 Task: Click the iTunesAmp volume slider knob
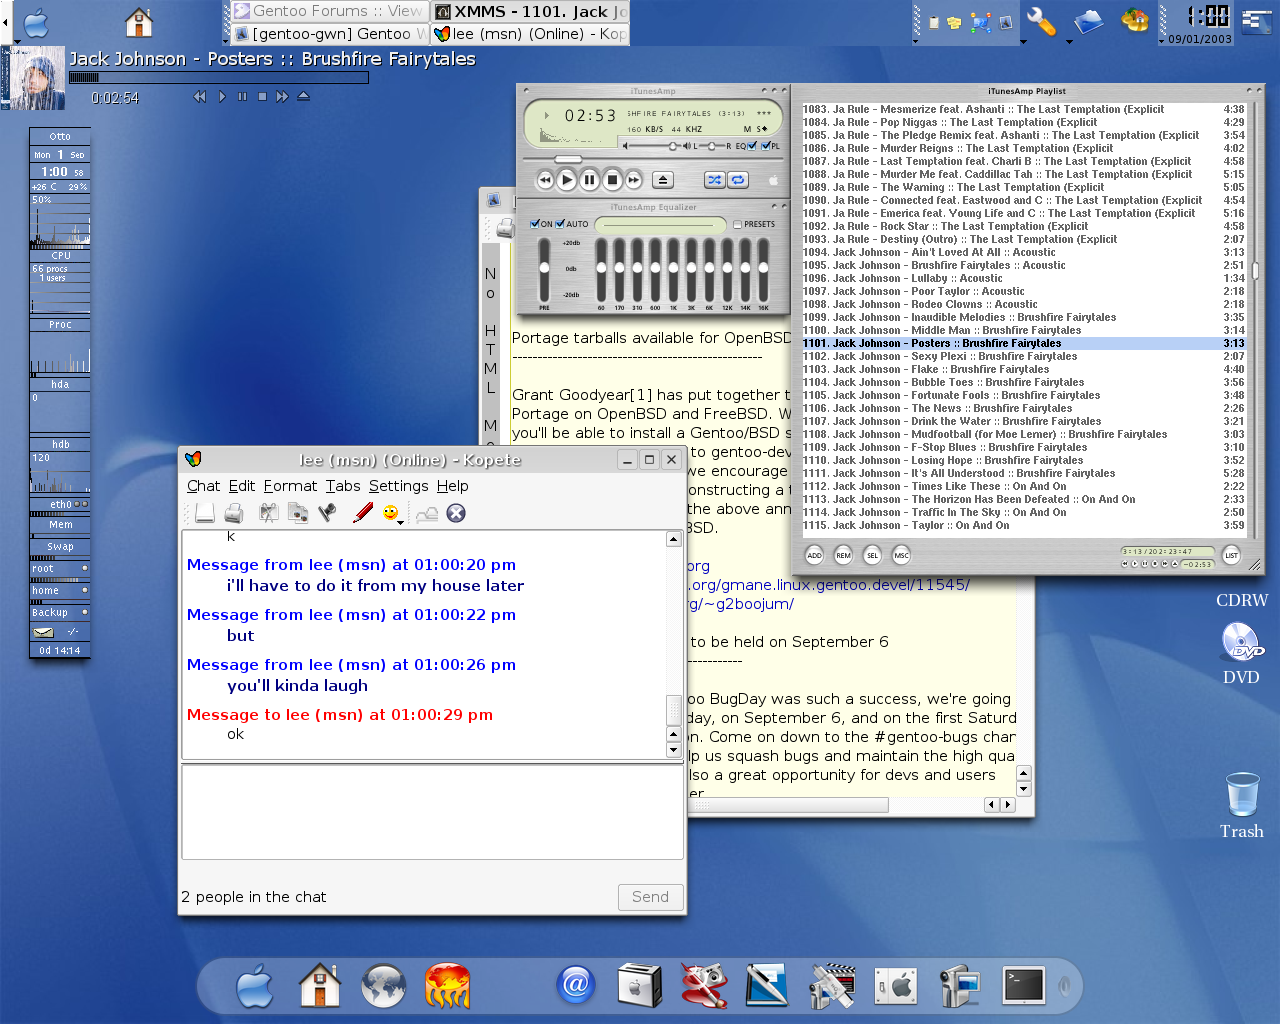tap(673, 146)
